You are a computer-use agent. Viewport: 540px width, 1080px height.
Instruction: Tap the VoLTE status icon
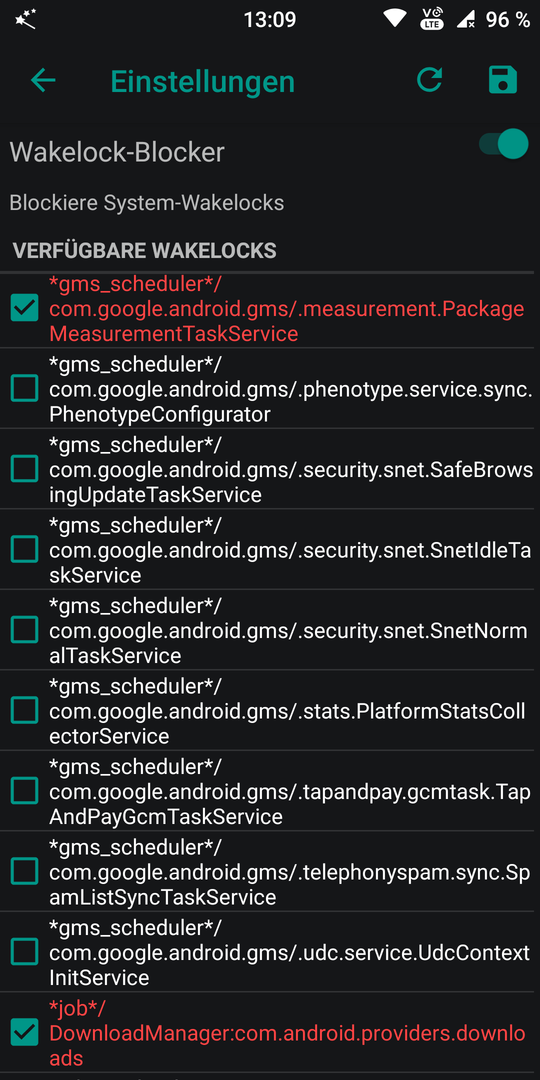click(x=432, y=19)
